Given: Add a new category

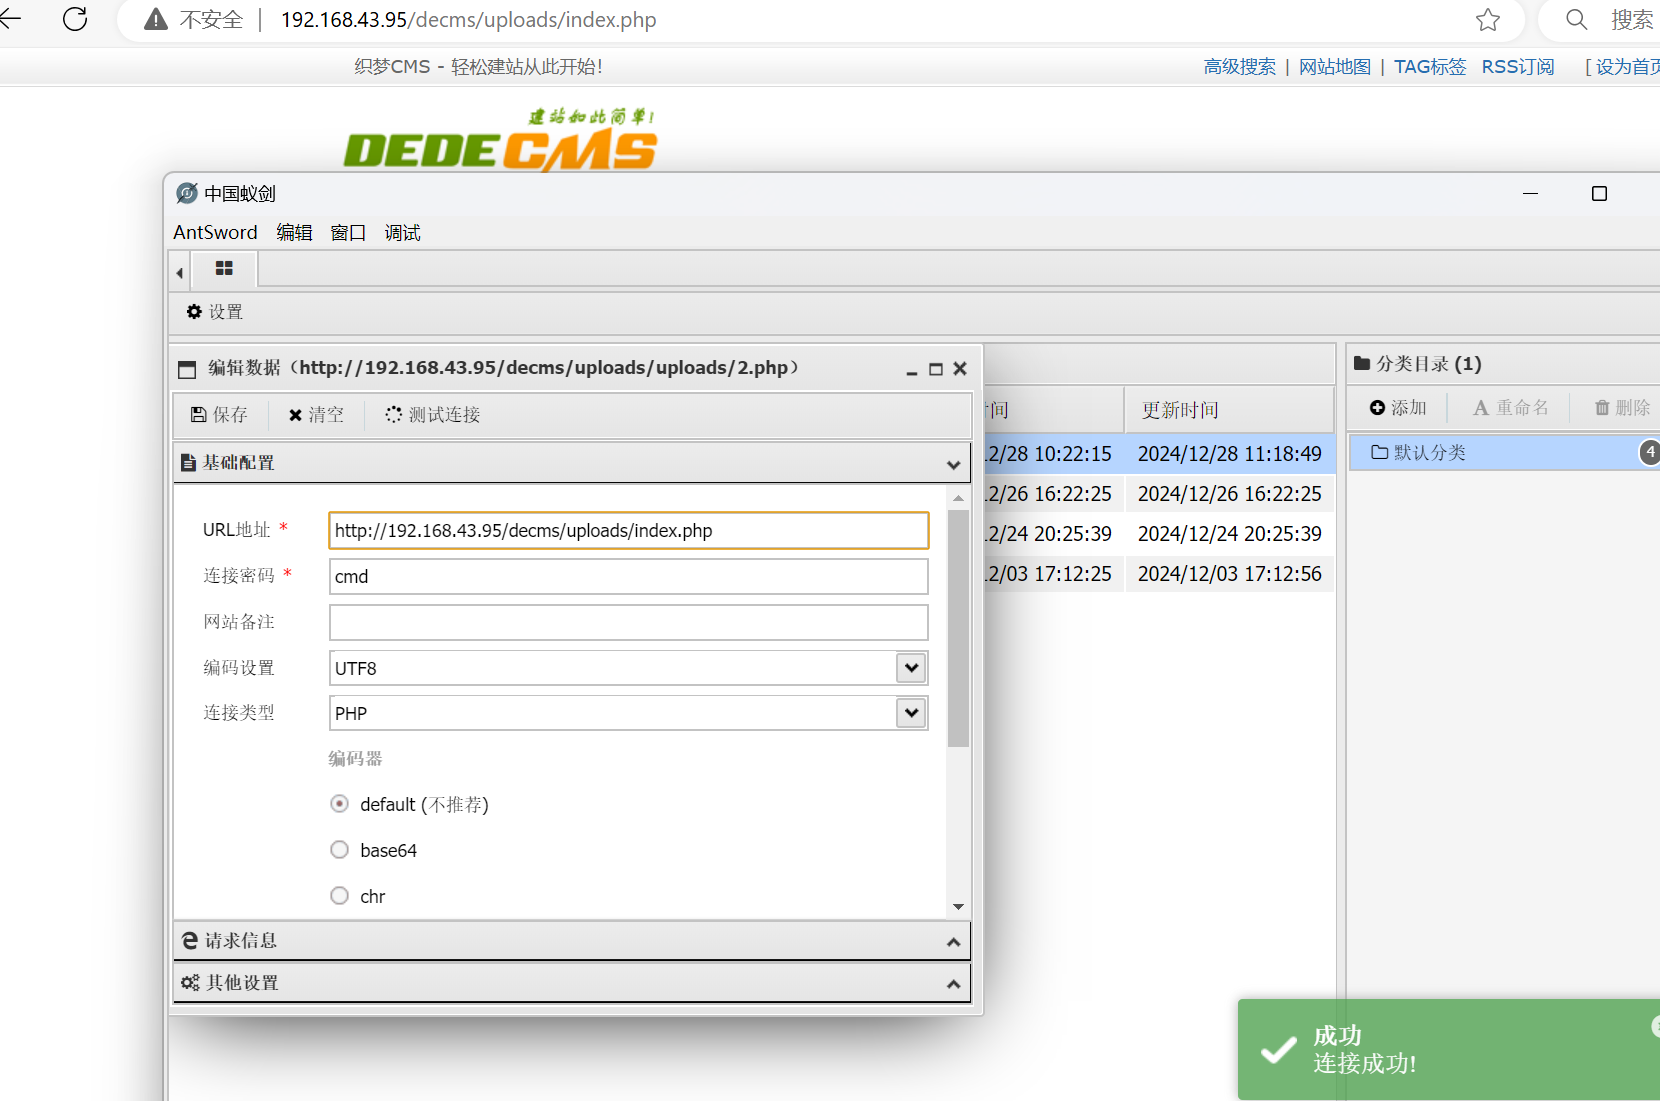Looking at the screenshot, I should pos(1398,407).
